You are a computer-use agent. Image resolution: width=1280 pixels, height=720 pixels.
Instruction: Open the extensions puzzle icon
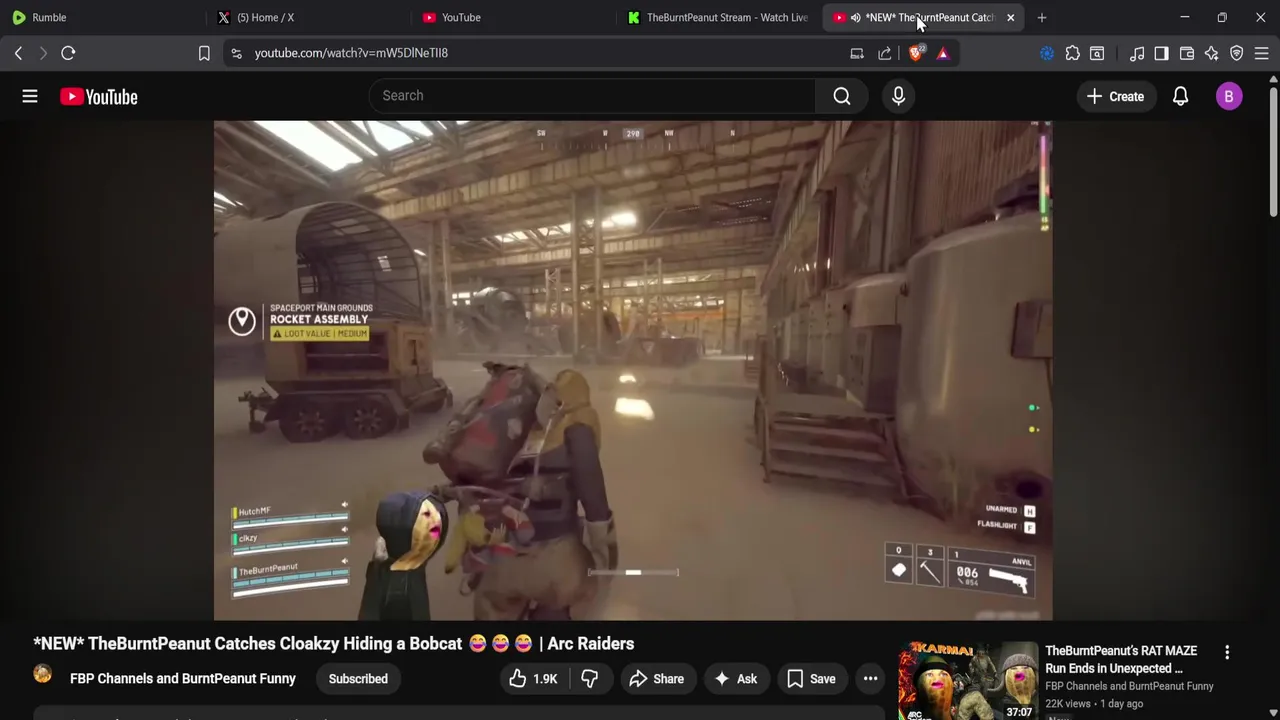click(x=1072, y=53)
